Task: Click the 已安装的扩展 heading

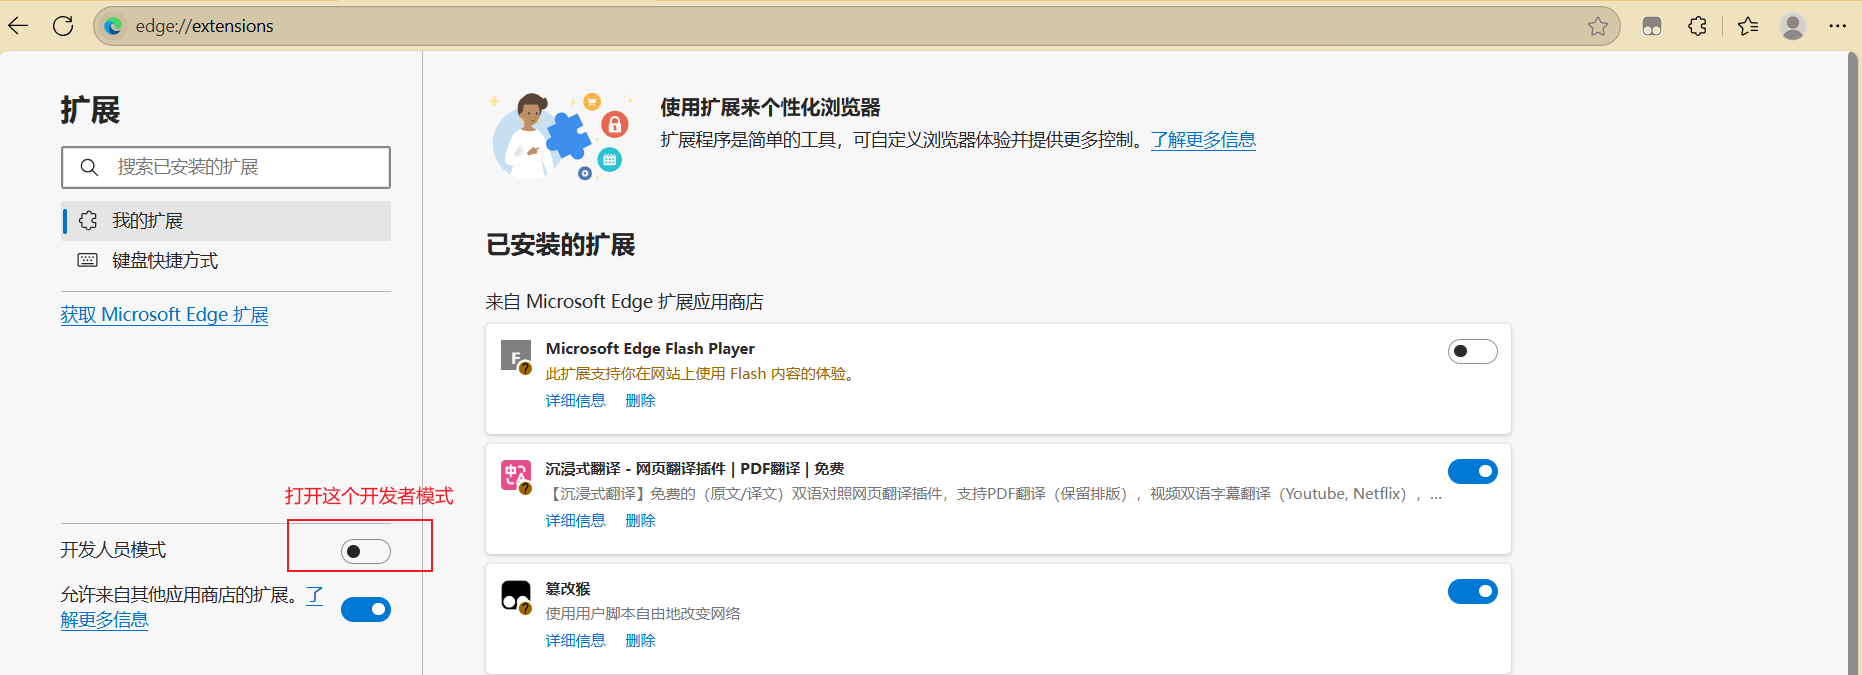Action: coord(561,245)
